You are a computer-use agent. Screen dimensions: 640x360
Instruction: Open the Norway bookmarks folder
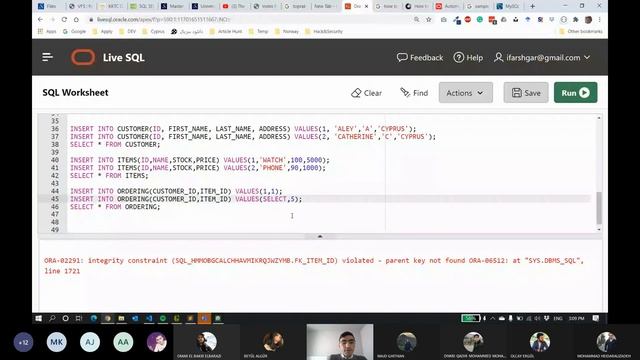(287, 31)
